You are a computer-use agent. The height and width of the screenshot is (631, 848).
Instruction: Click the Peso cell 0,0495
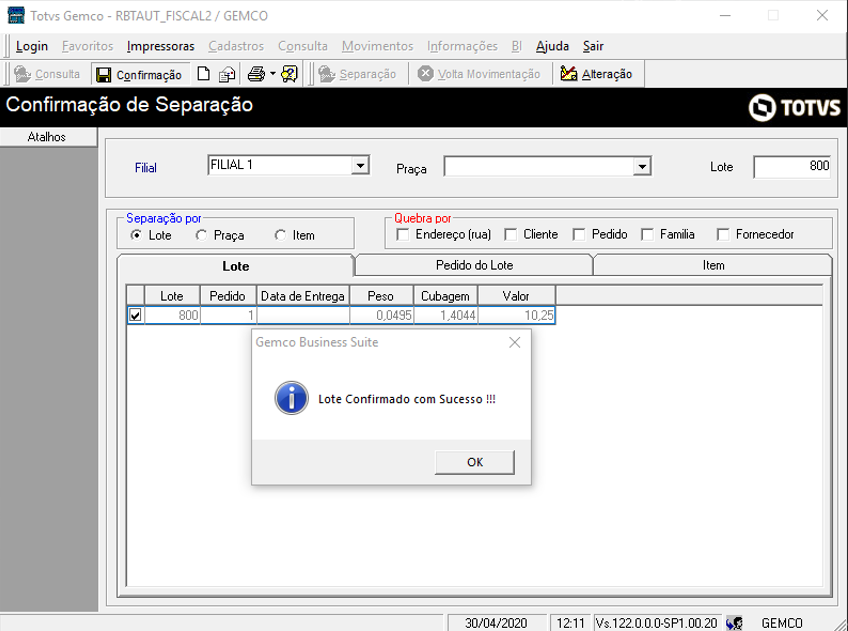pyautogui.click(x=381, y=315)
